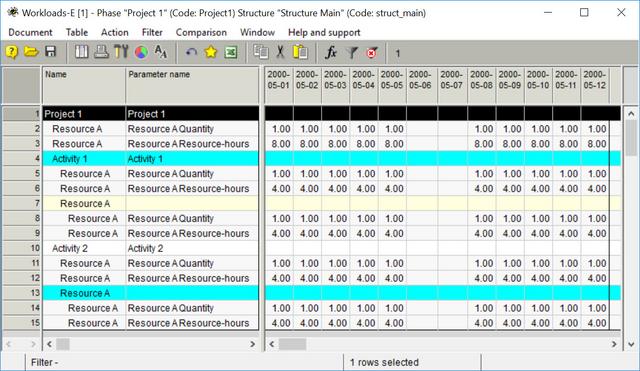Click right arrow of left pane horizontal scrollbar
Viewport: 640px width, 371px height.
(252, 344)
